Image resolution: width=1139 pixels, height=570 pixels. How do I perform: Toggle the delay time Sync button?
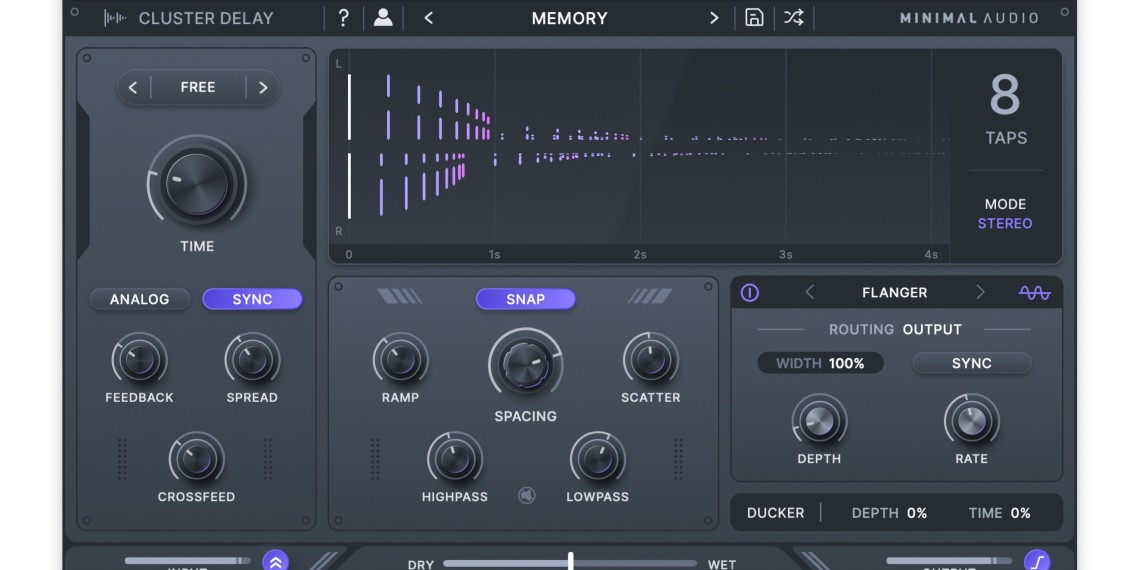(x=252, y=299)
